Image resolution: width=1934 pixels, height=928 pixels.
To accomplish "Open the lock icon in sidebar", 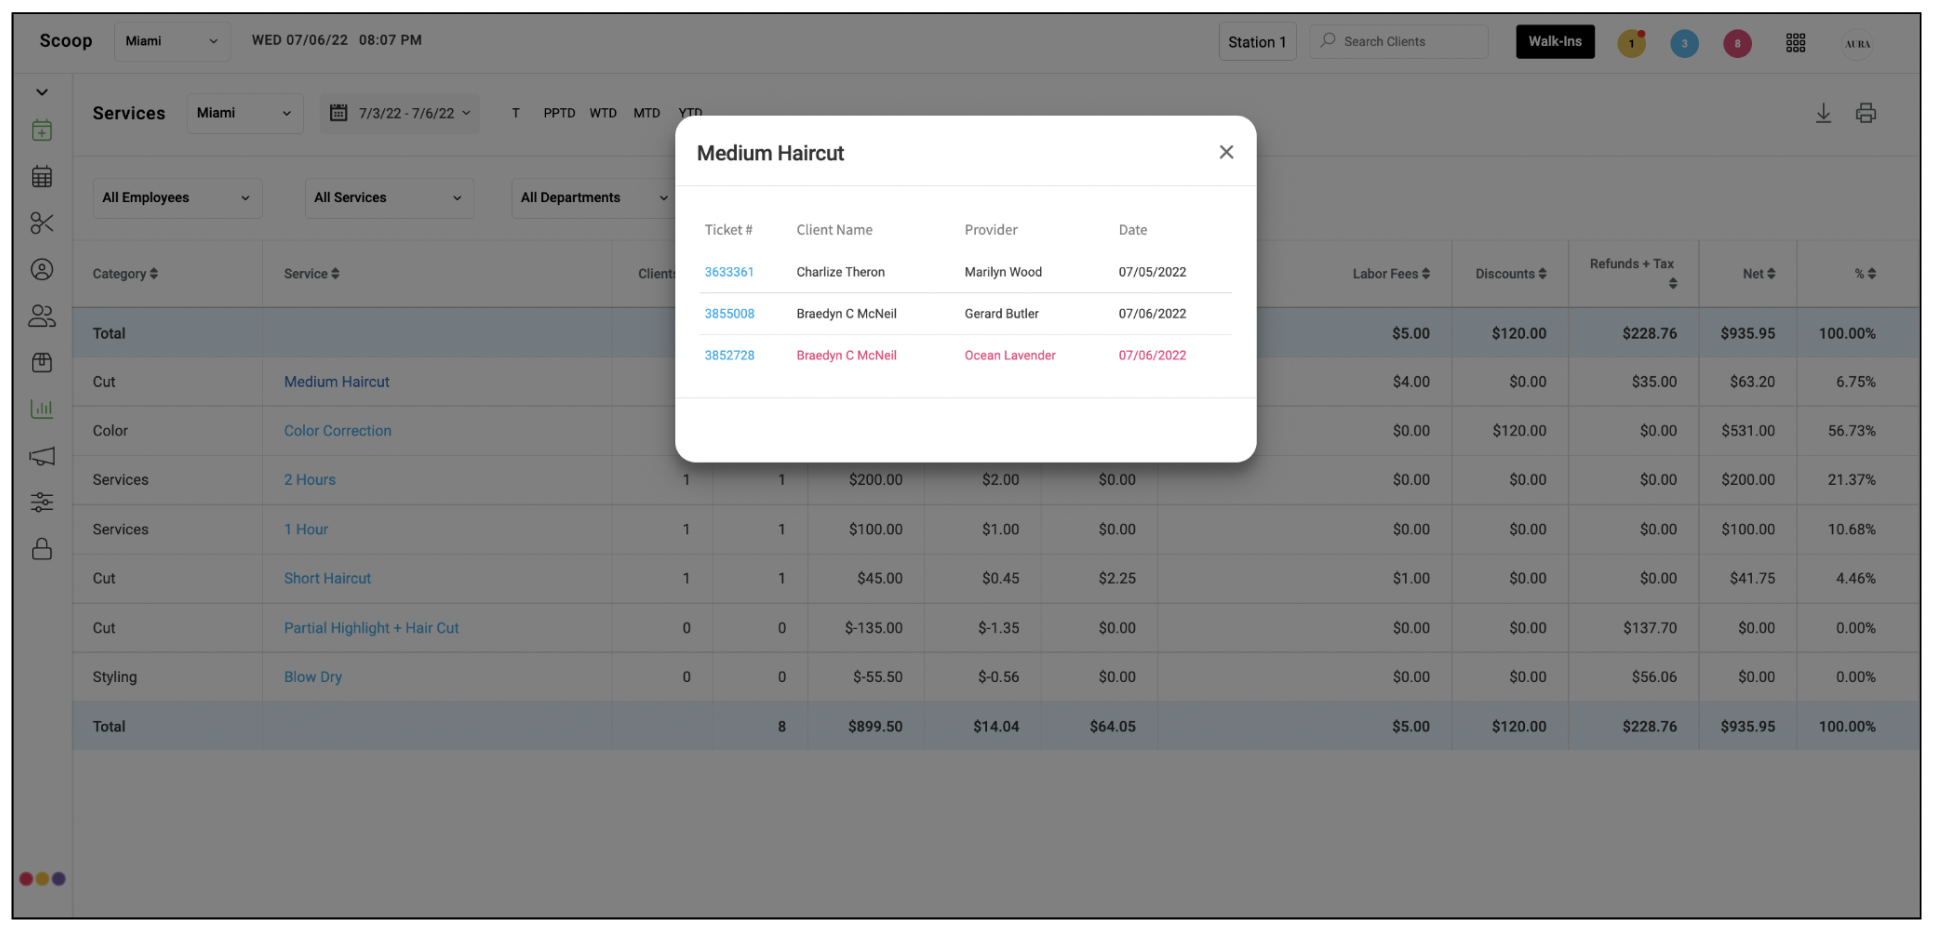I will [42, 549].
